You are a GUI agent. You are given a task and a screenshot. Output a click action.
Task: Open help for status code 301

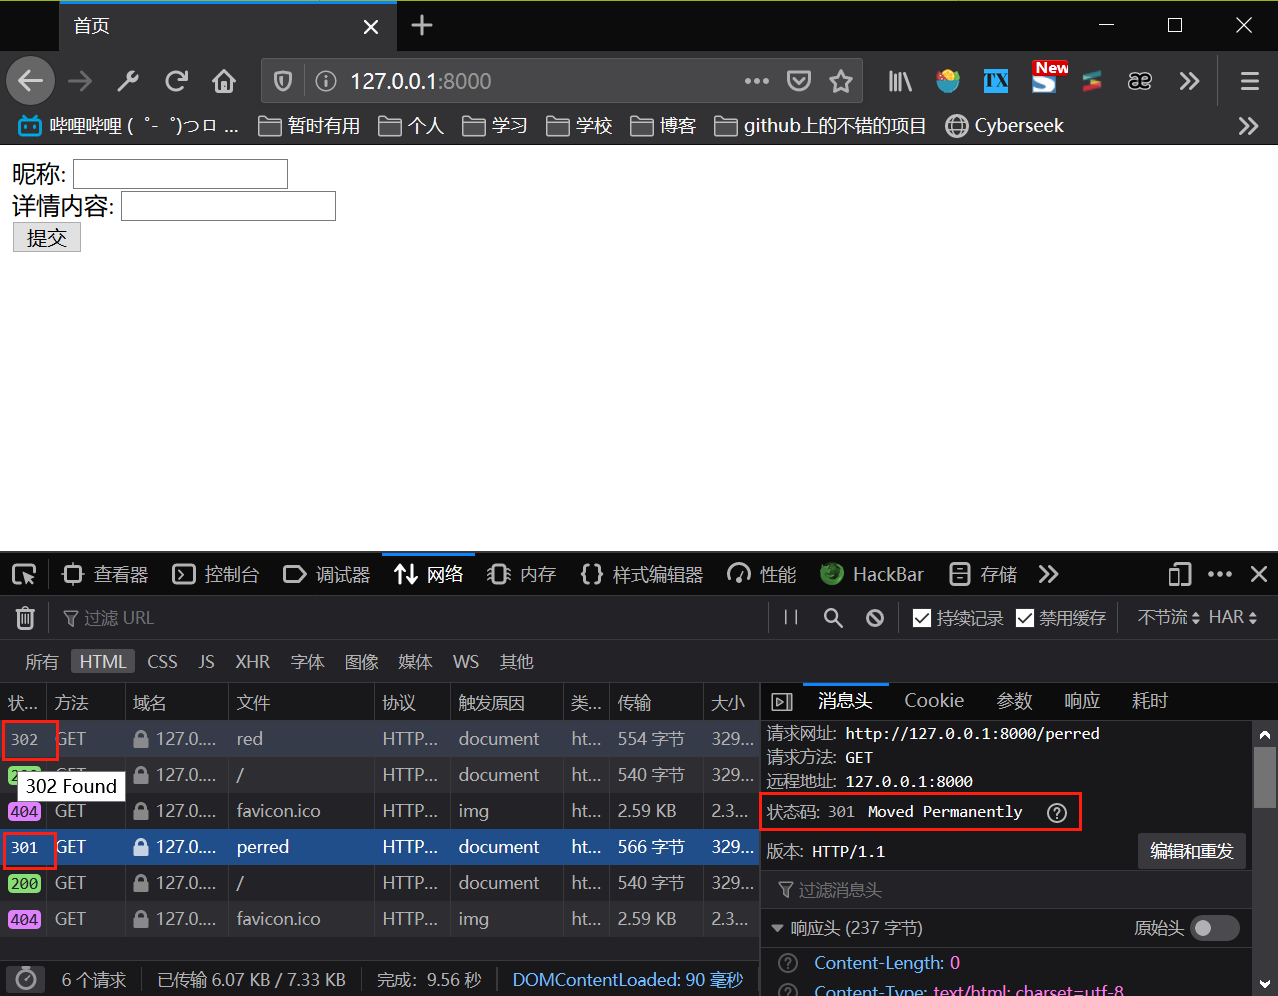[x=1057, y=812]
